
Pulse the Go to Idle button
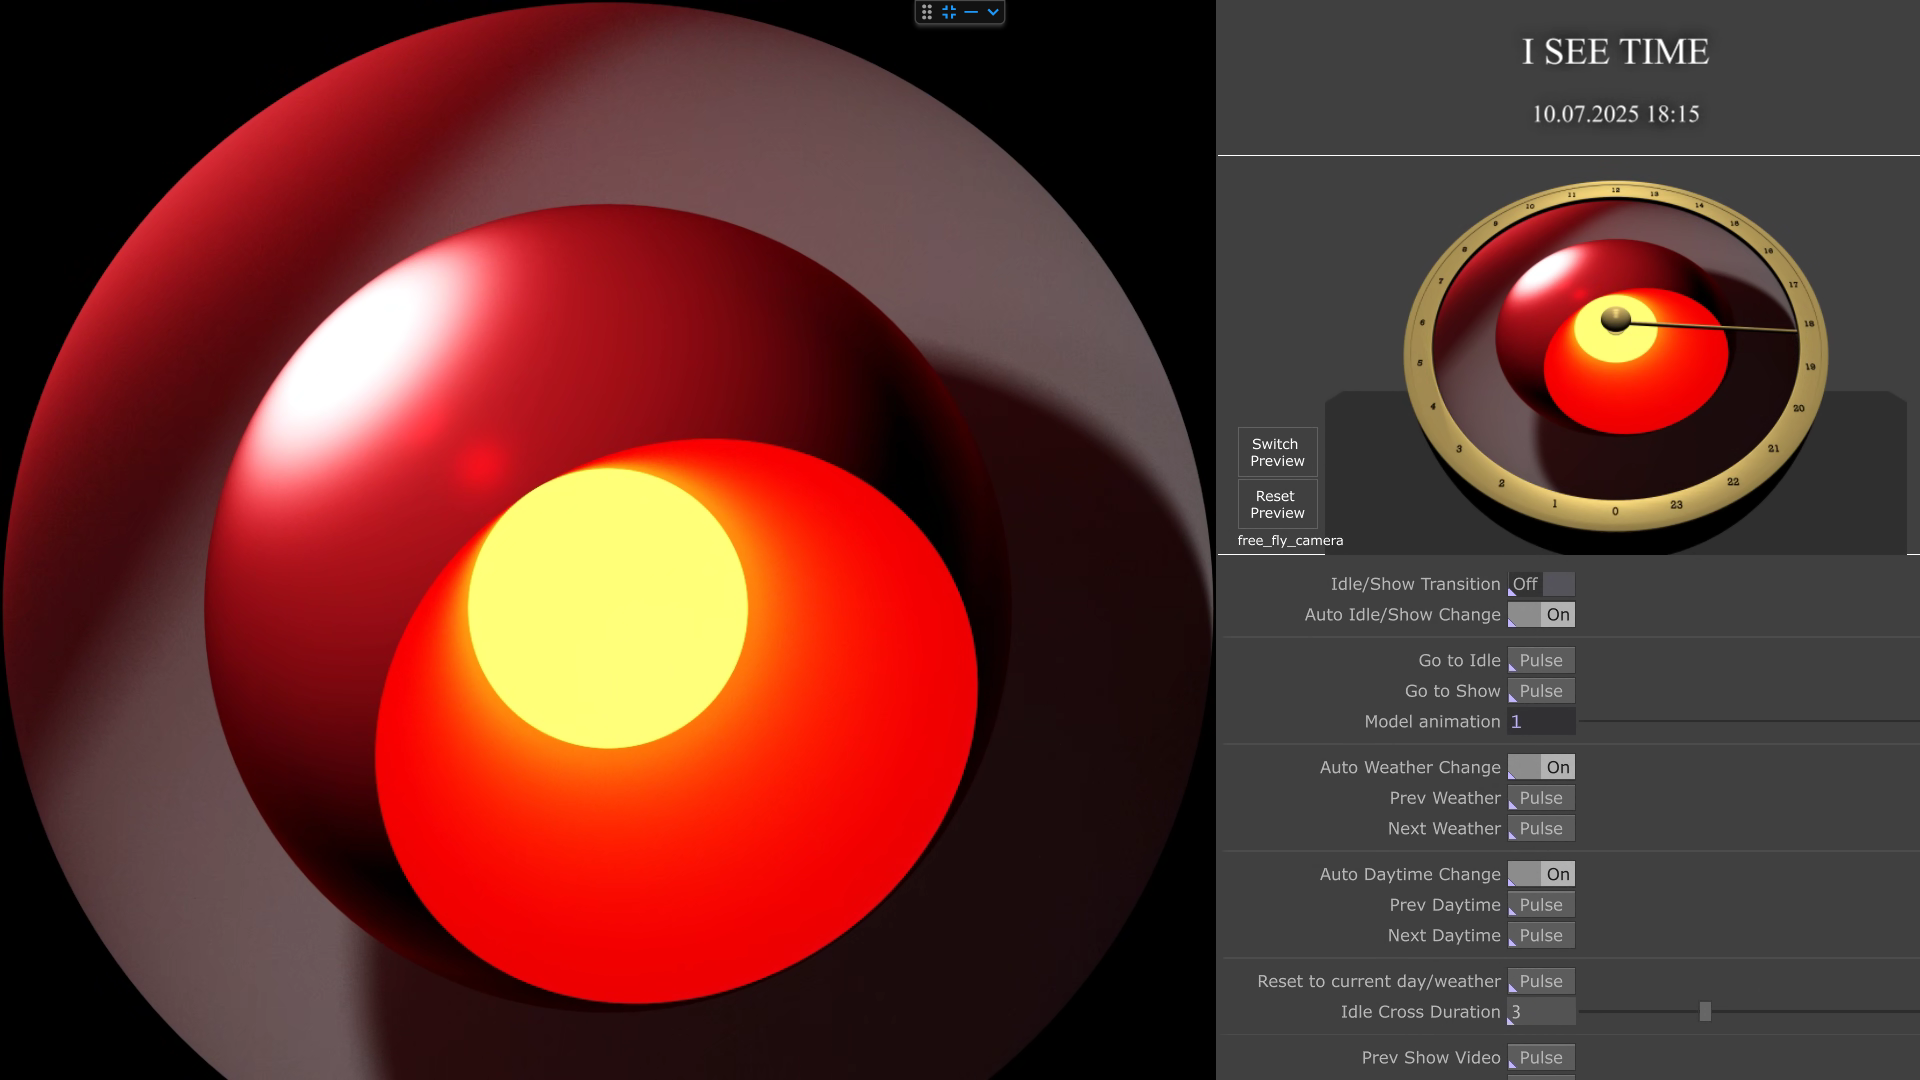click(x=1541, y=661)
